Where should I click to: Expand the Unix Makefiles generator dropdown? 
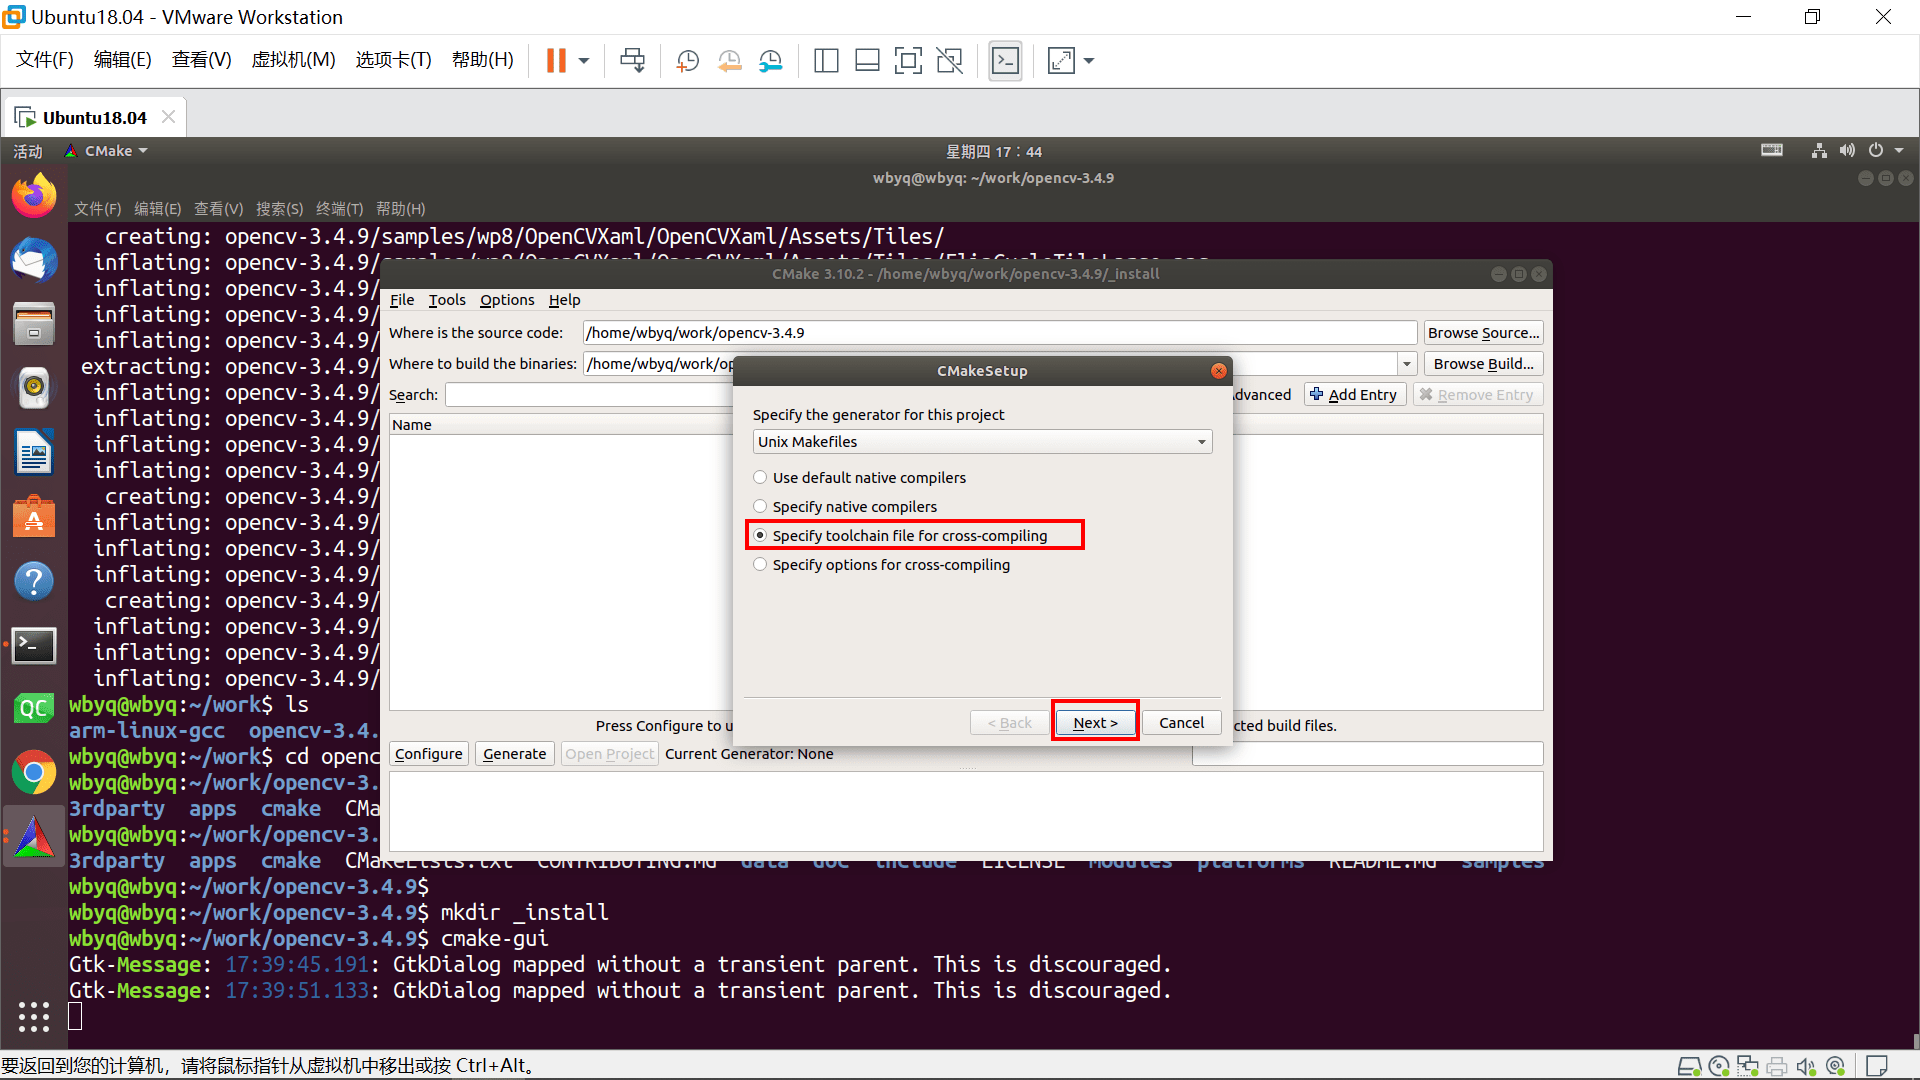982,442
